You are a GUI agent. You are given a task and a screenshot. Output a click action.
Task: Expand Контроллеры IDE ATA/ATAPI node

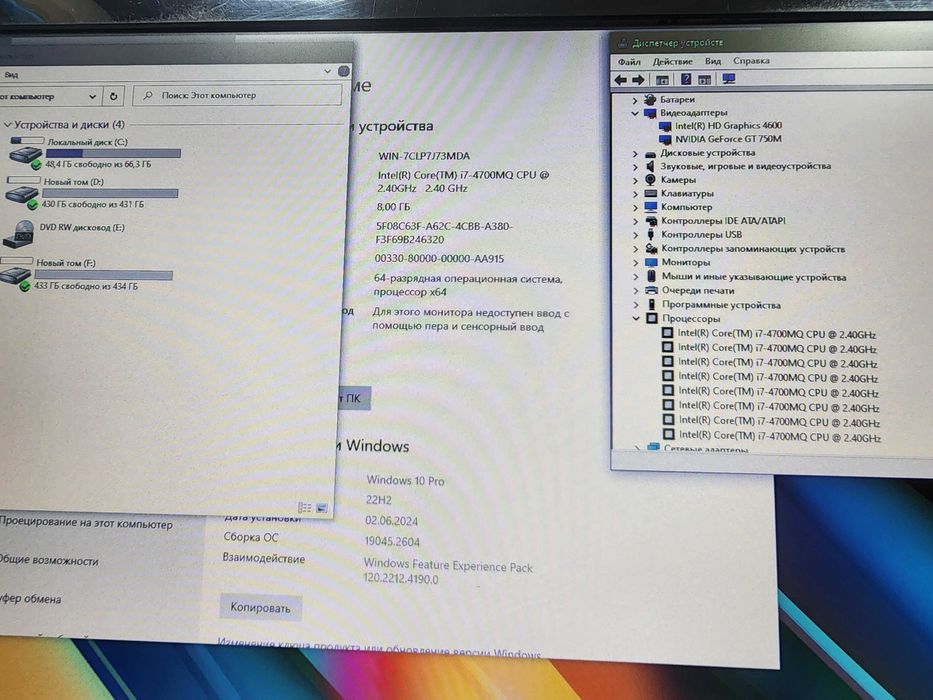636,221
